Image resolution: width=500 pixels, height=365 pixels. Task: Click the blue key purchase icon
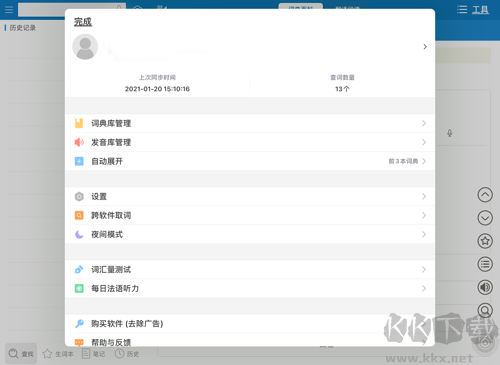(x=79, y=323)
